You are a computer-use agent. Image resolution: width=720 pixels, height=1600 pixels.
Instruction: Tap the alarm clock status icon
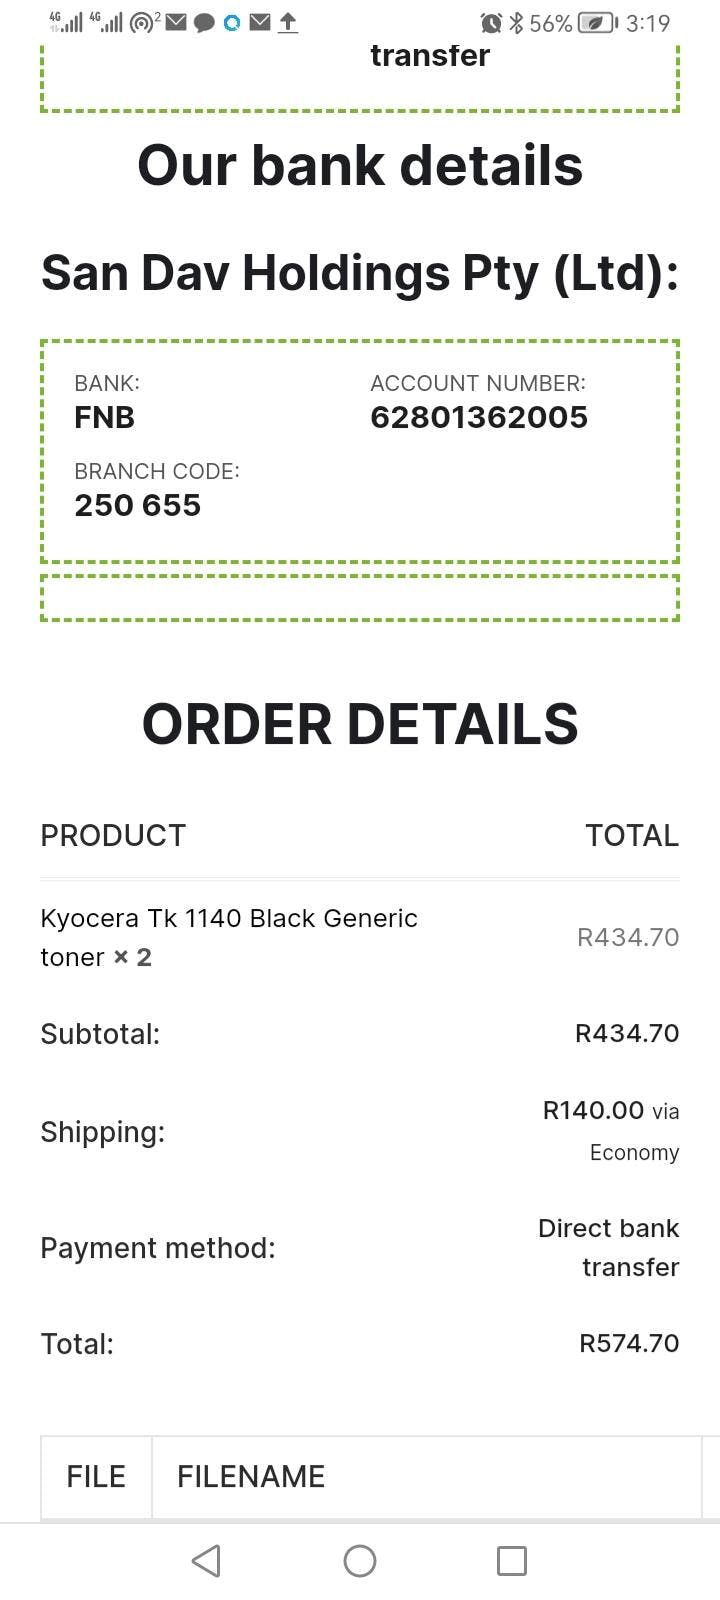(490, 22)
